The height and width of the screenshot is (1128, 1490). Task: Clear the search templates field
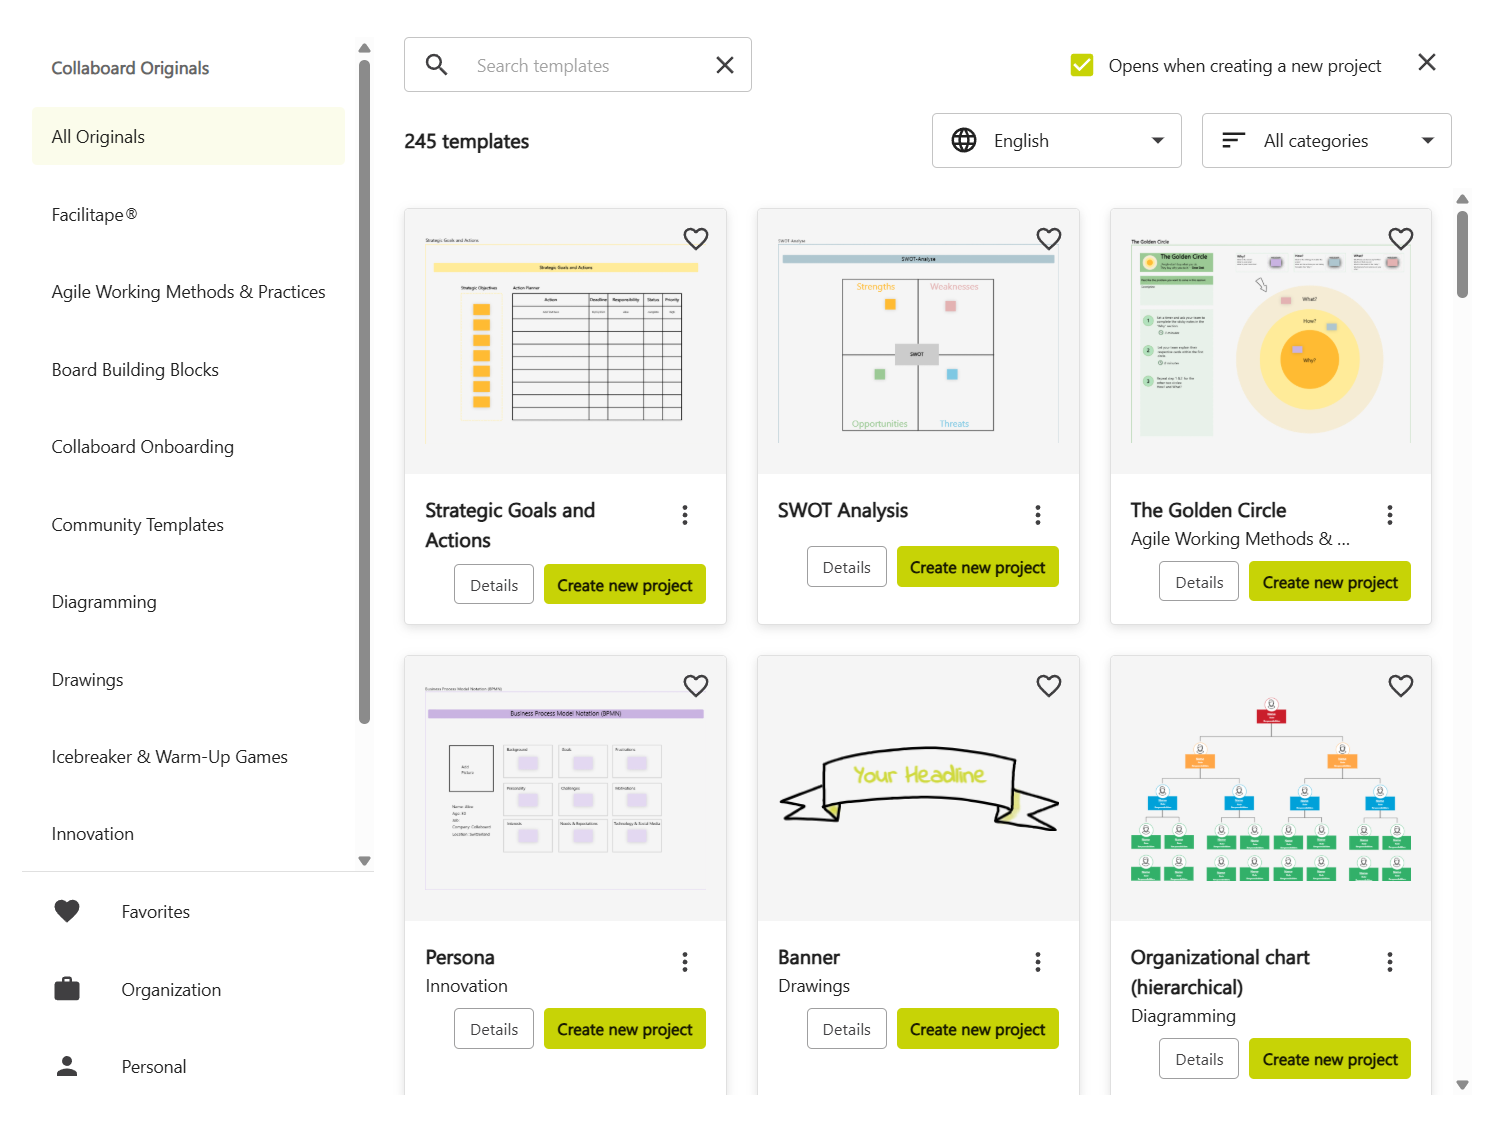[725, 66]
